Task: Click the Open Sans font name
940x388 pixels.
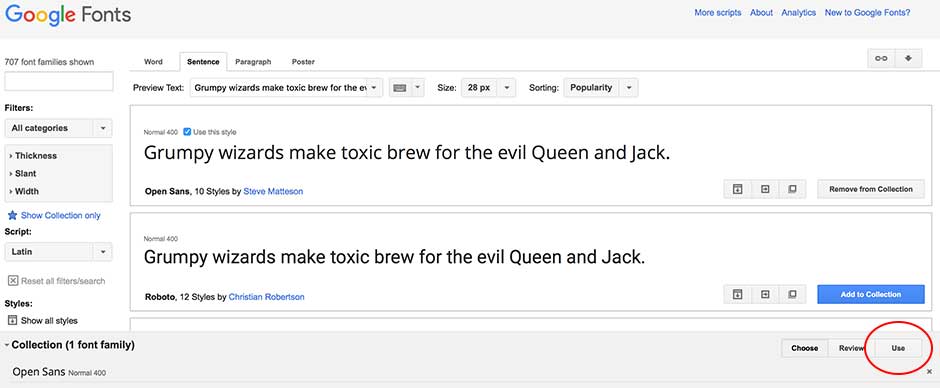Action: [168, 191]
